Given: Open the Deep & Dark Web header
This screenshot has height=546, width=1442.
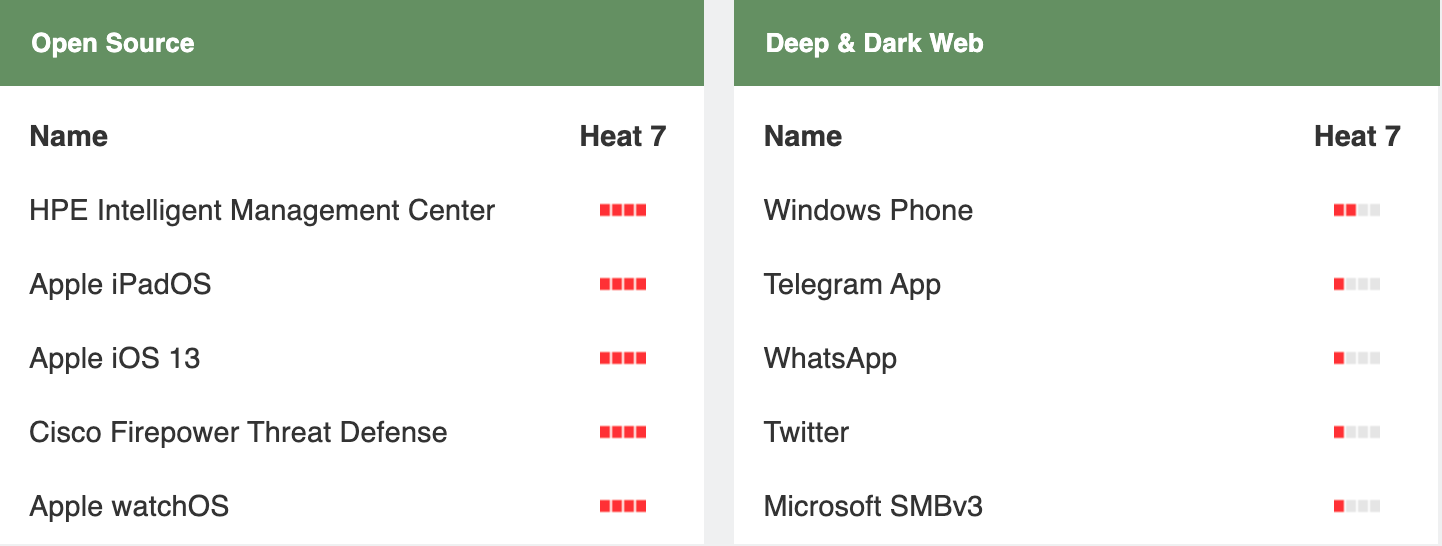Looking at the screenshot, I should coord(1088,43).
